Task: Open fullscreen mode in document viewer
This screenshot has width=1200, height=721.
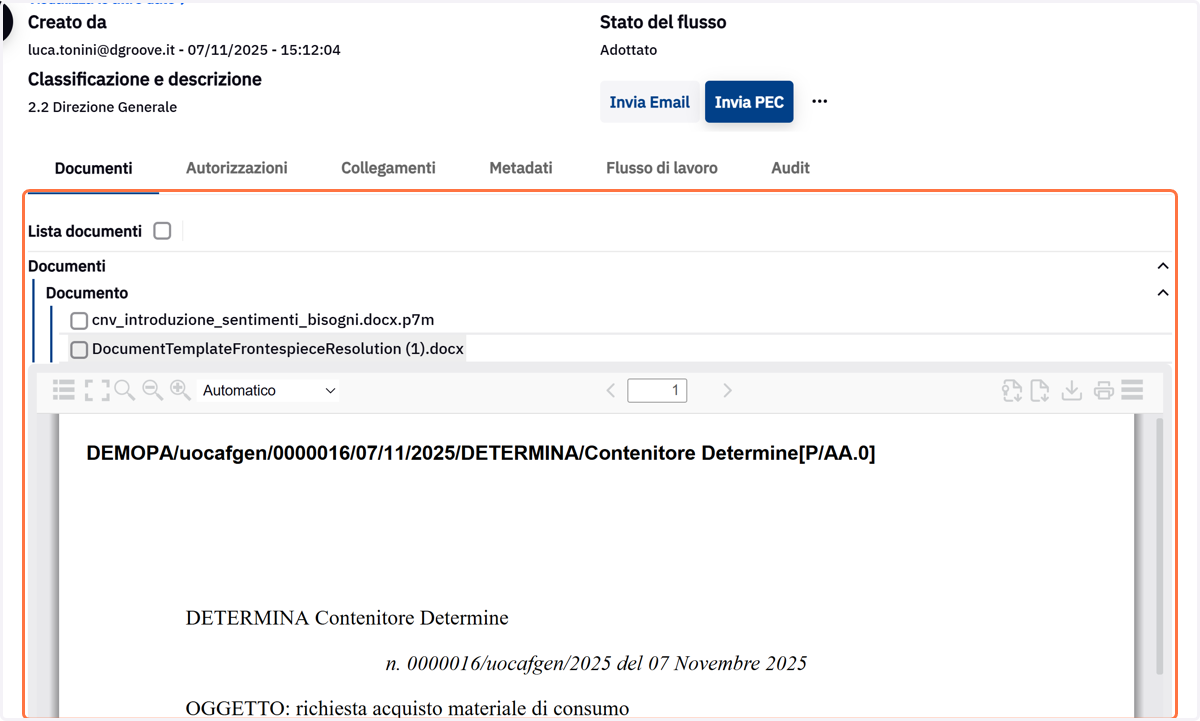Action: coord(97,390)
